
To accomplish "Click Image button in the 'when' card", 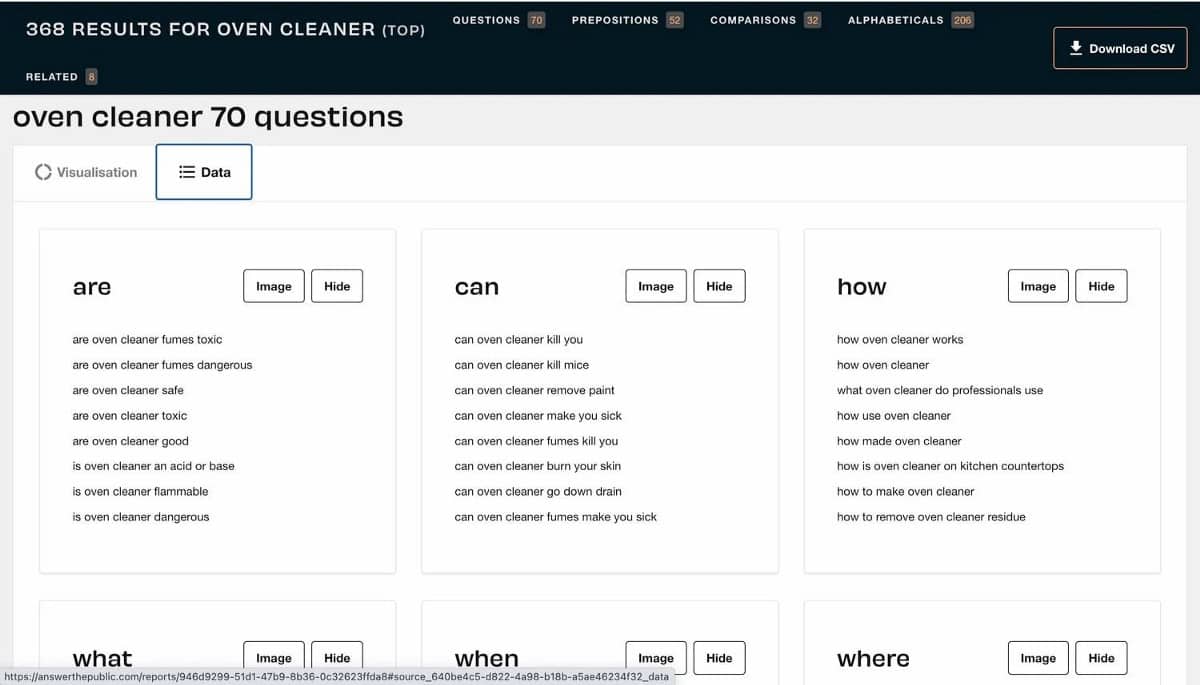I will 656,658.
